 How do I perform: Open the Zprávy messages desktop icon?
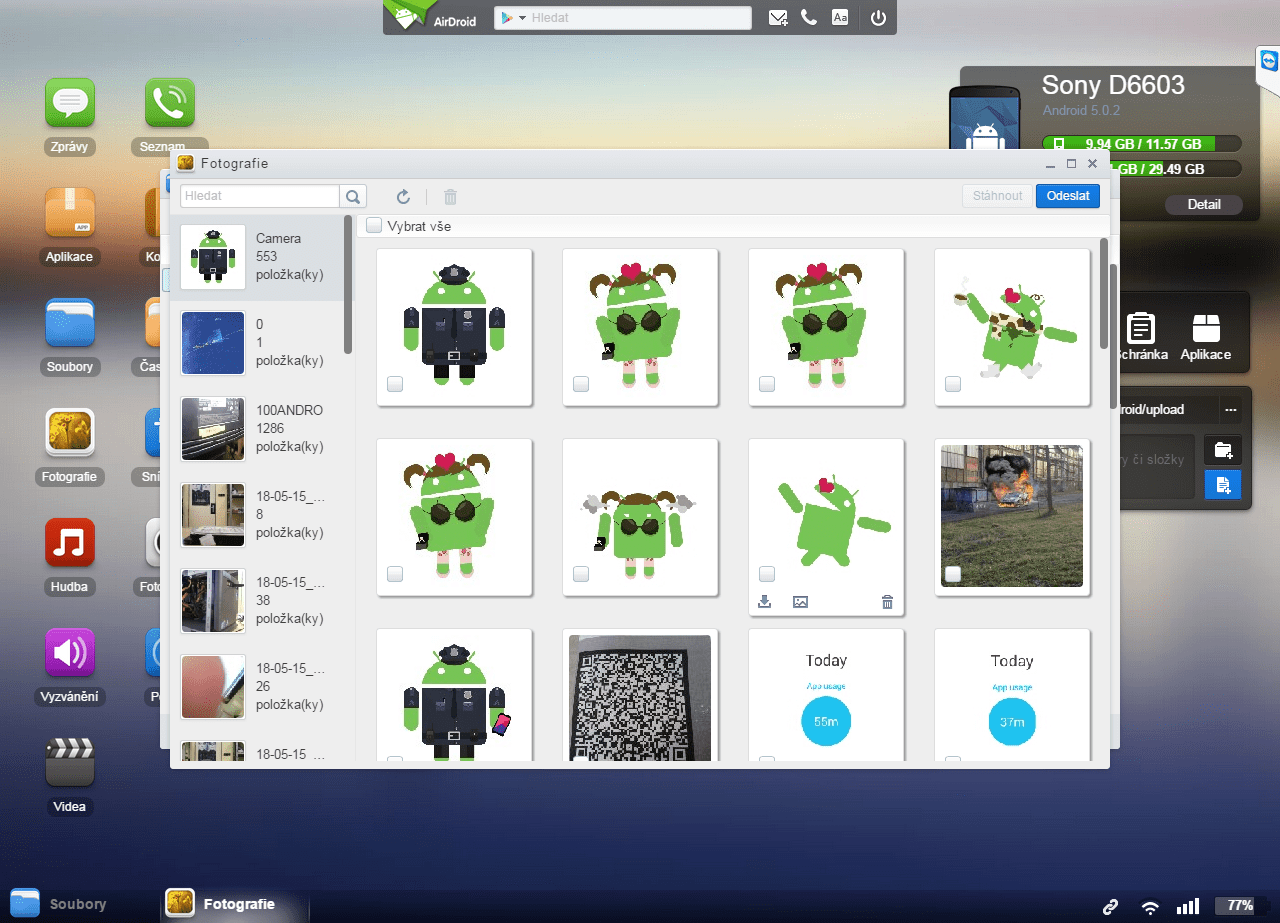coord(70,103)
